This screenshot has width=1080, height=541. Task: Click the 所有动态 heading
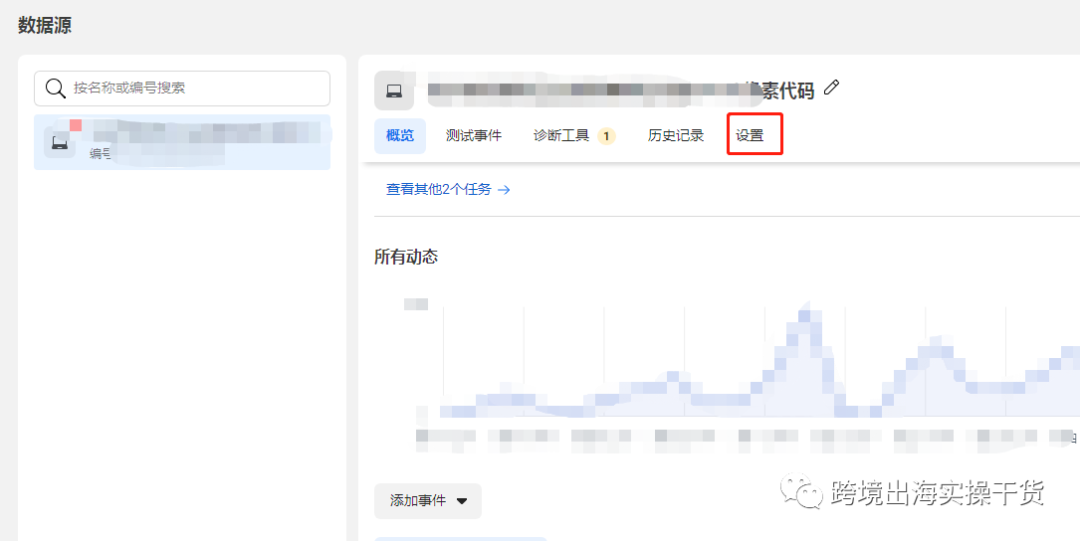[406, 257]
